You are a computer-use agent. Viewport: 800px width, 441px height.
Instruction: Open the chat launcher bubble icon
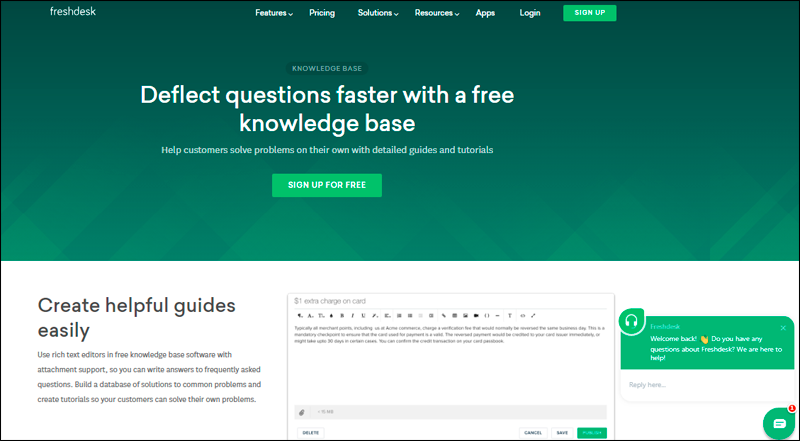780,424
